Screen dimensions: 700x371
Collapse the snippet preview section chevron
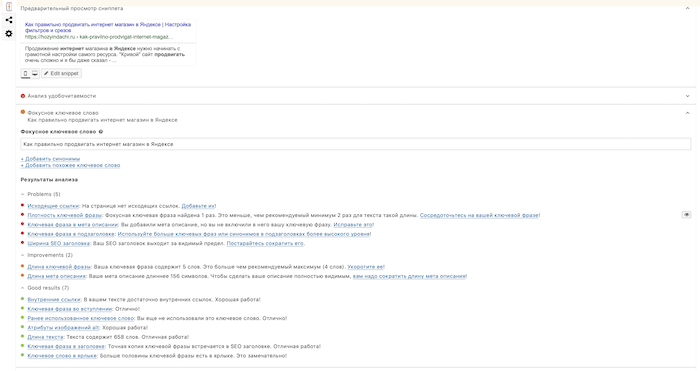point(688,8)
